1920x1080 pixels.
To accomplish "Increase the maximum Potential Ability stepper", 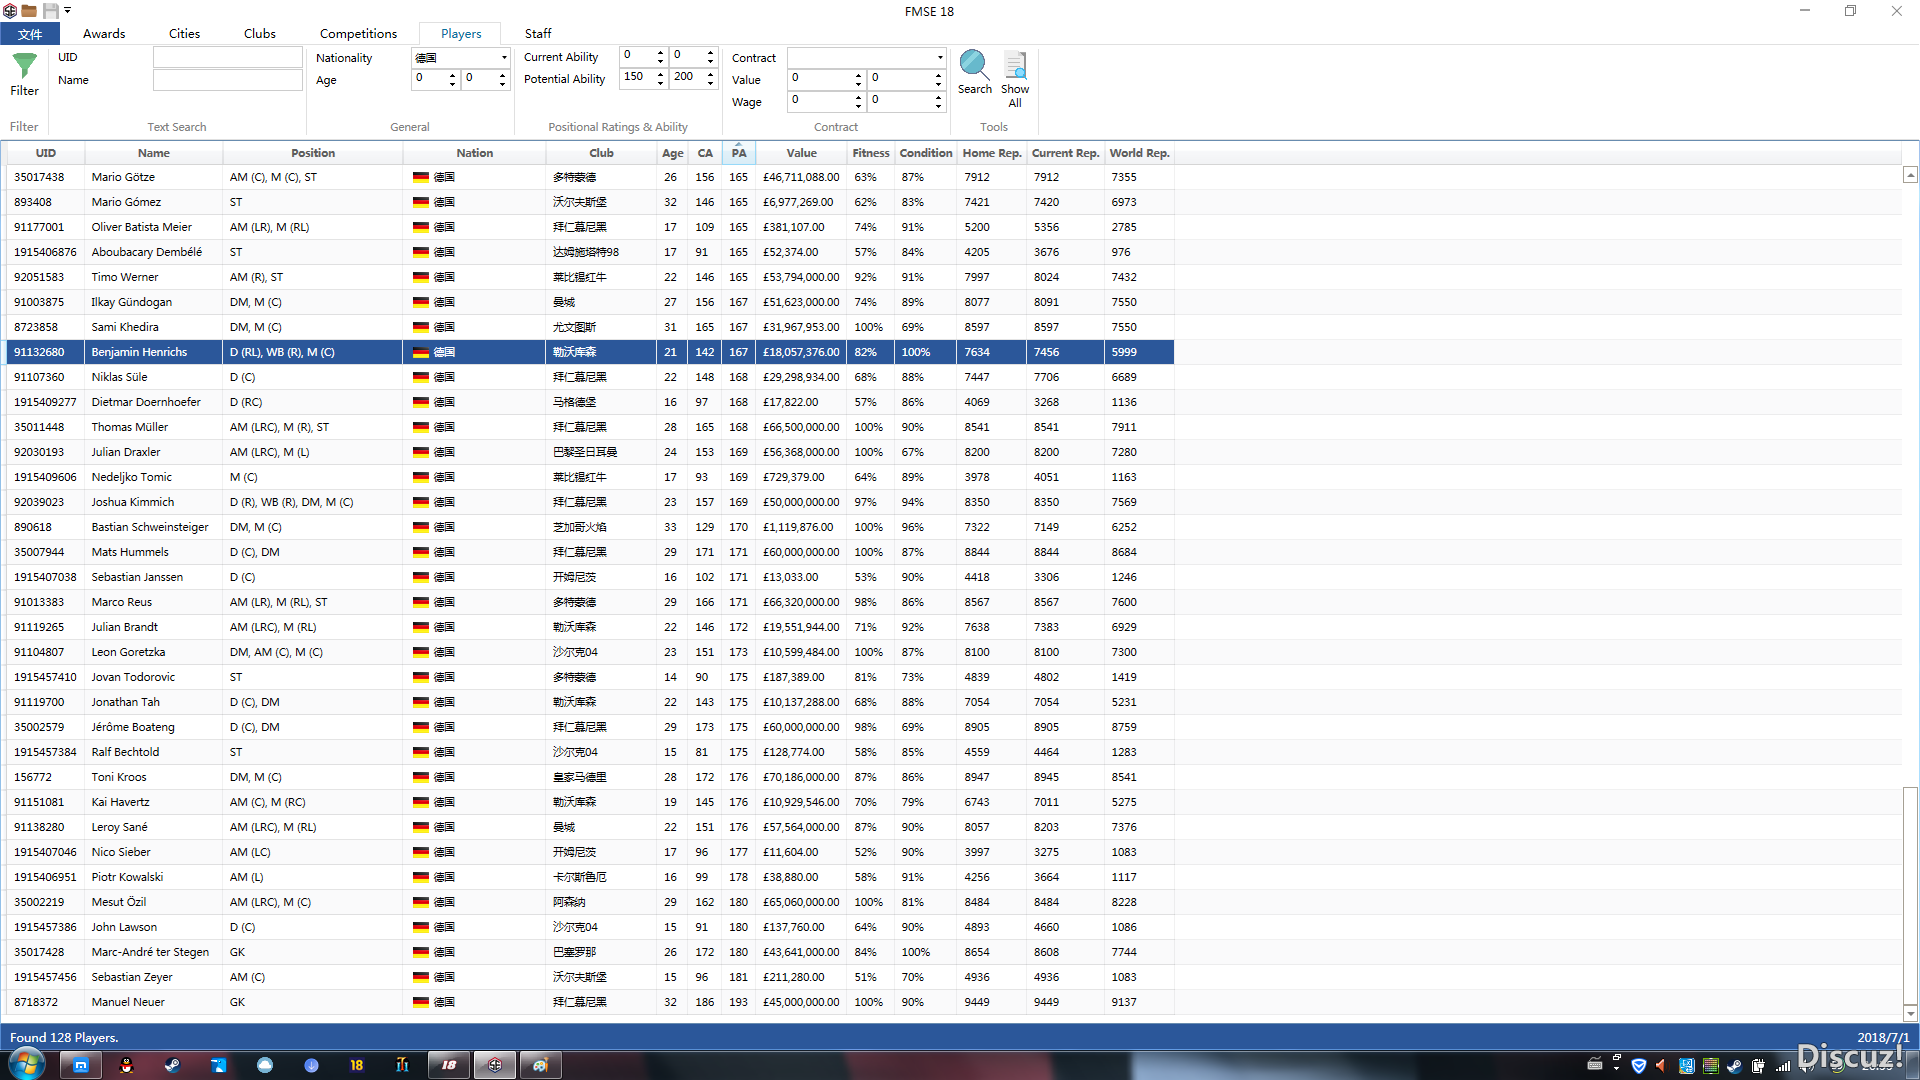I will click(x=710, y=74).
